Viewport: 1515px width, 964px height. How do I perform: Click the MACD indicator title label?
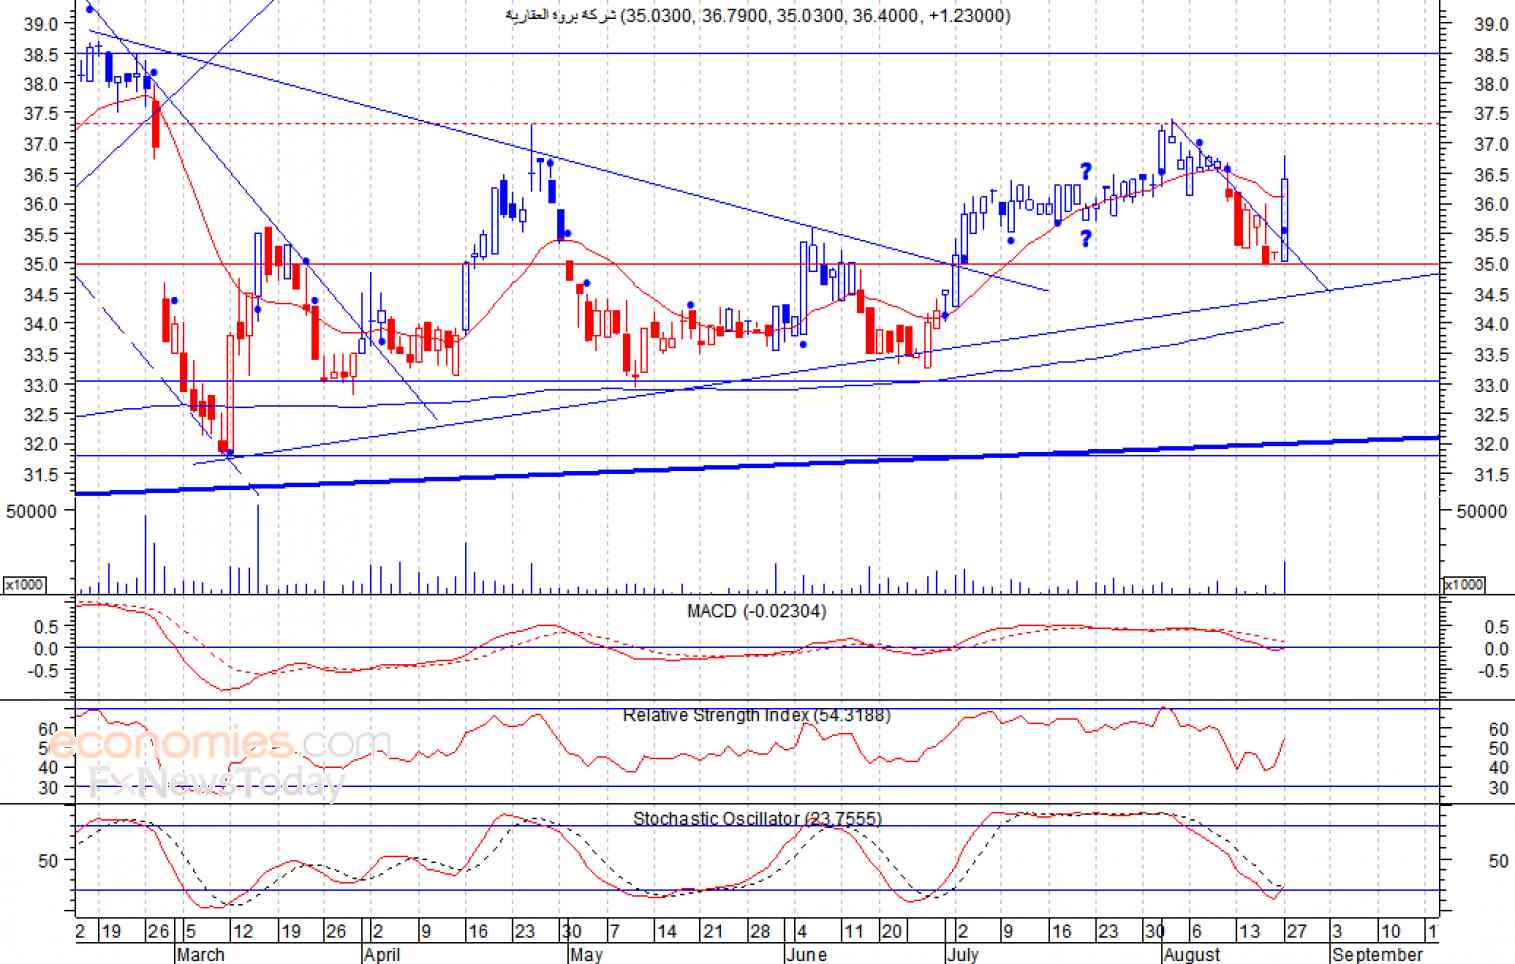(x=756, y=611)
